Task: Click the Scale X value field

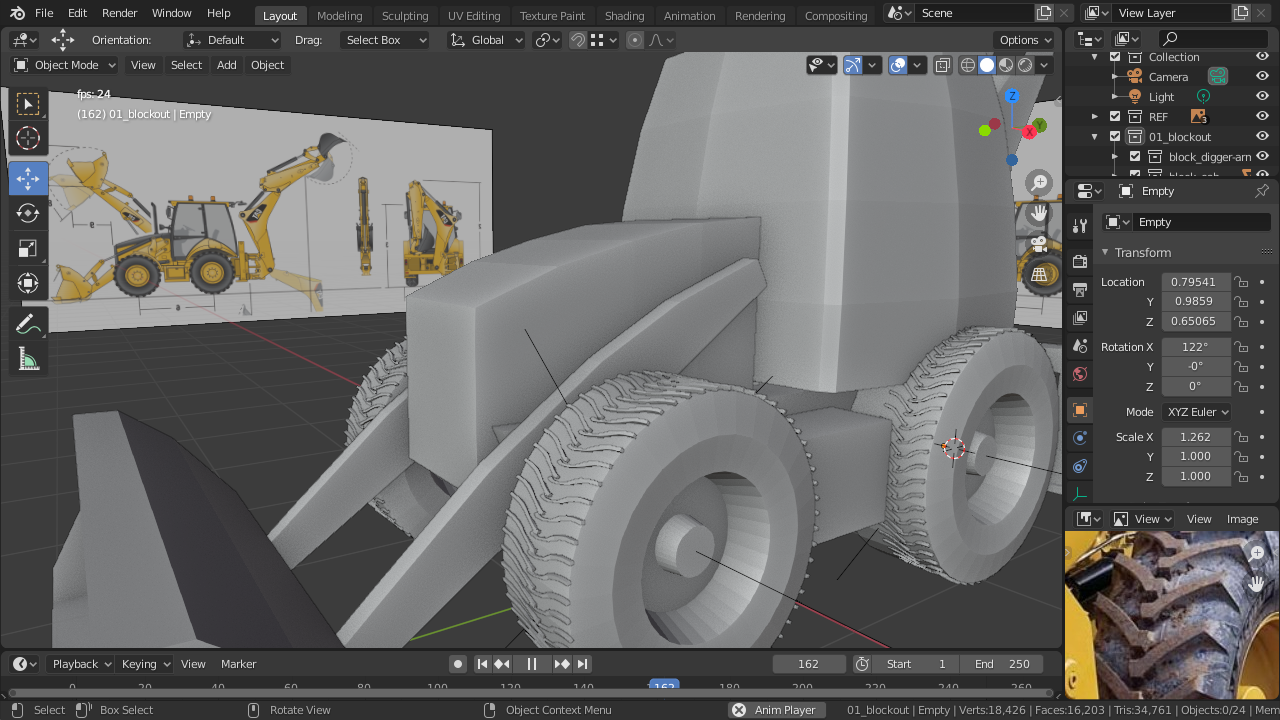Action: 1196,437
